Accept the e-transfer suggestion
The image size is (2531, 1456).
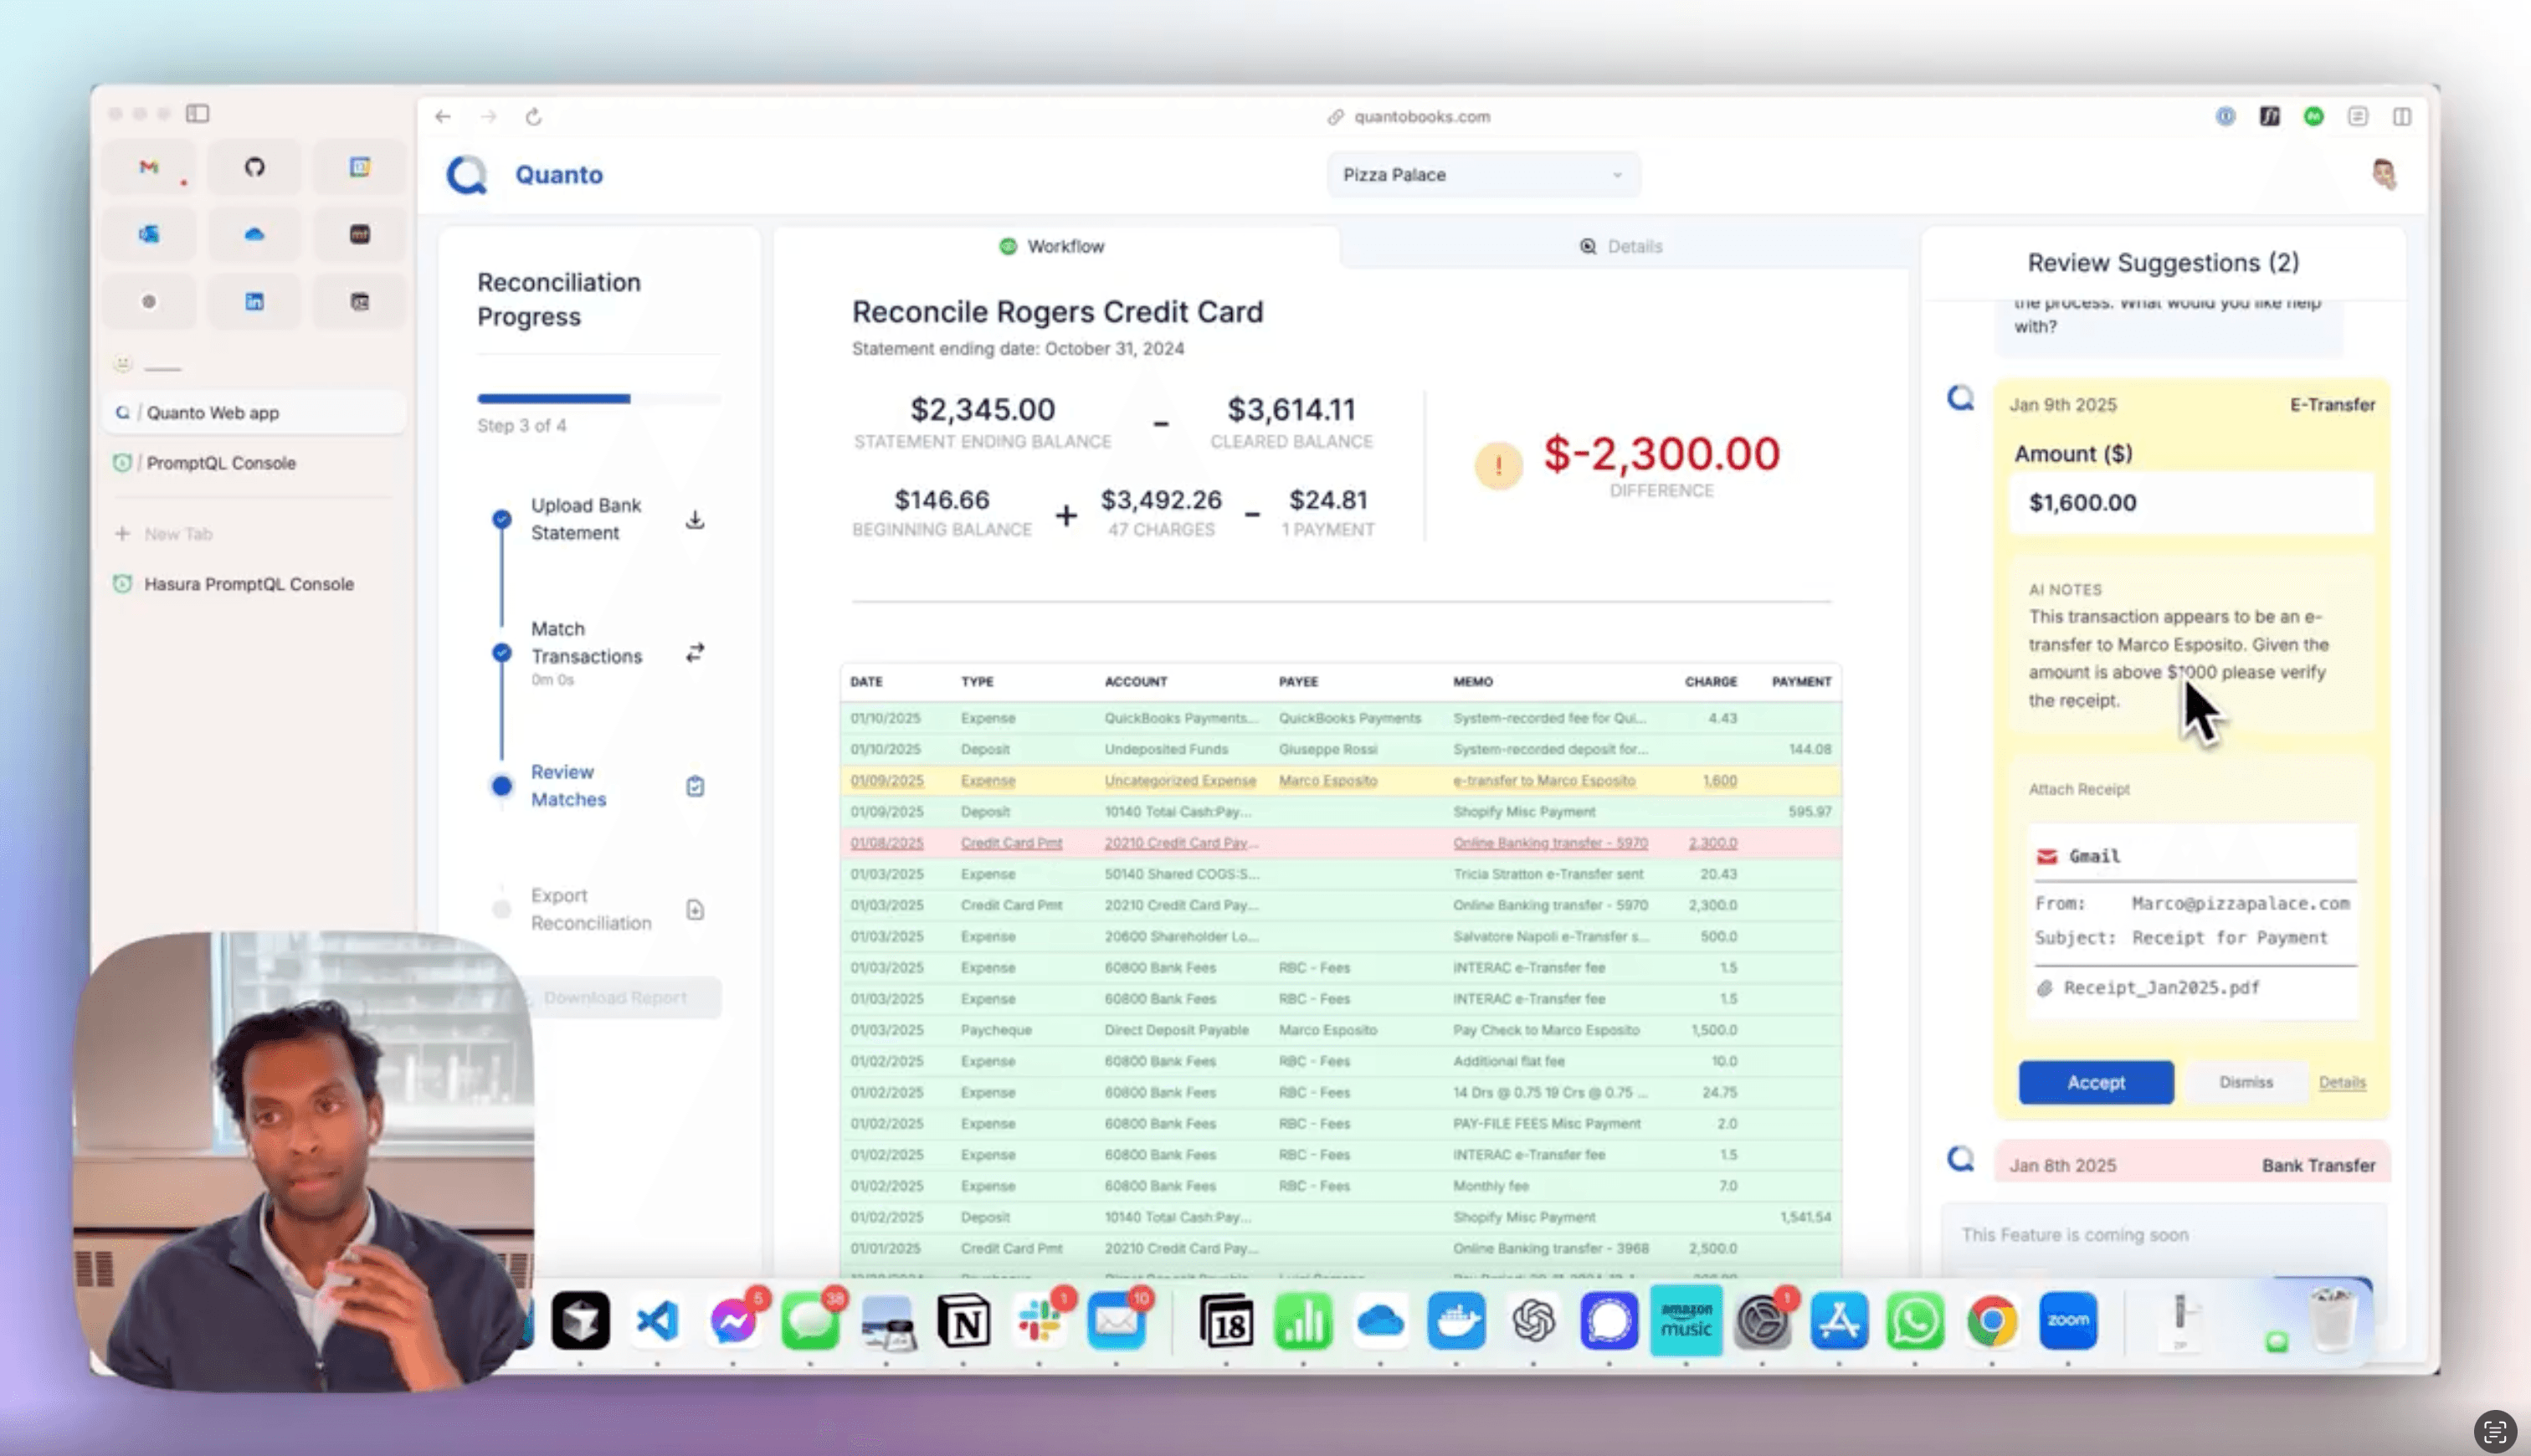[x=2096, y=1083]
